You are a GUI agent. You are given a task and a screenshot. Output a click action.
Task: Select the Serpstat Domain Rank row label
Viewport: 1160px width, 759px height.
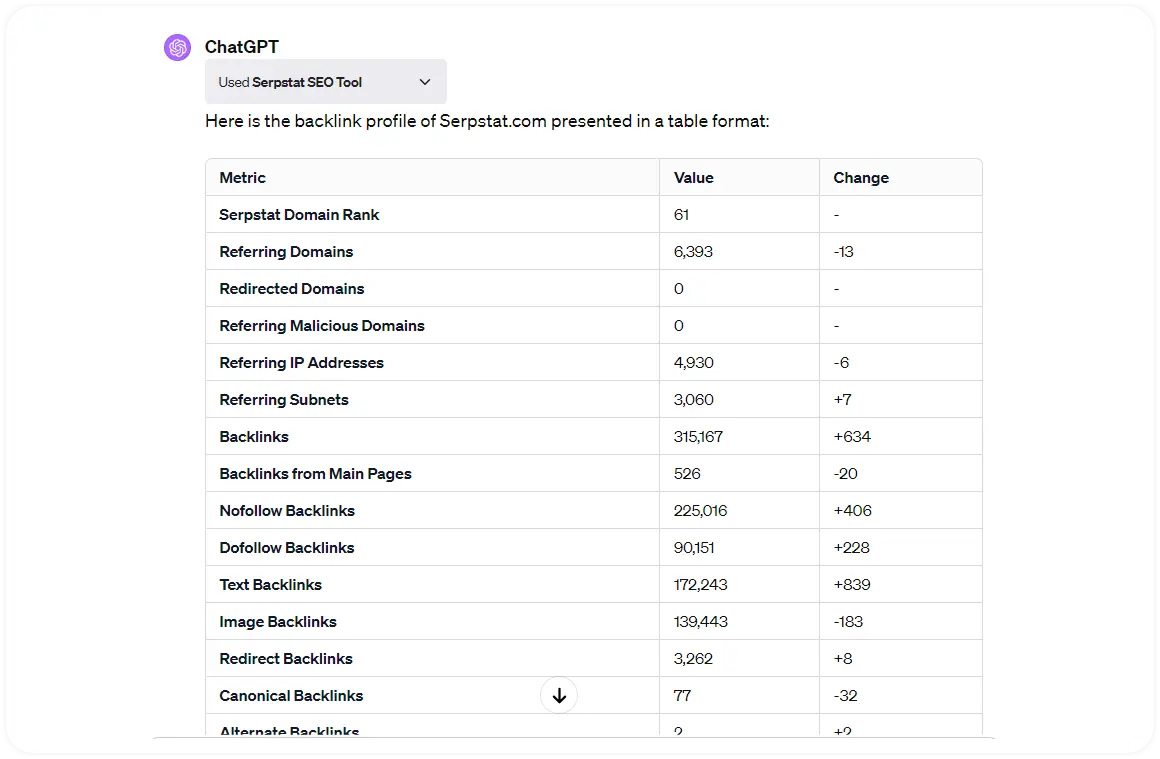(x=299, y=215)
